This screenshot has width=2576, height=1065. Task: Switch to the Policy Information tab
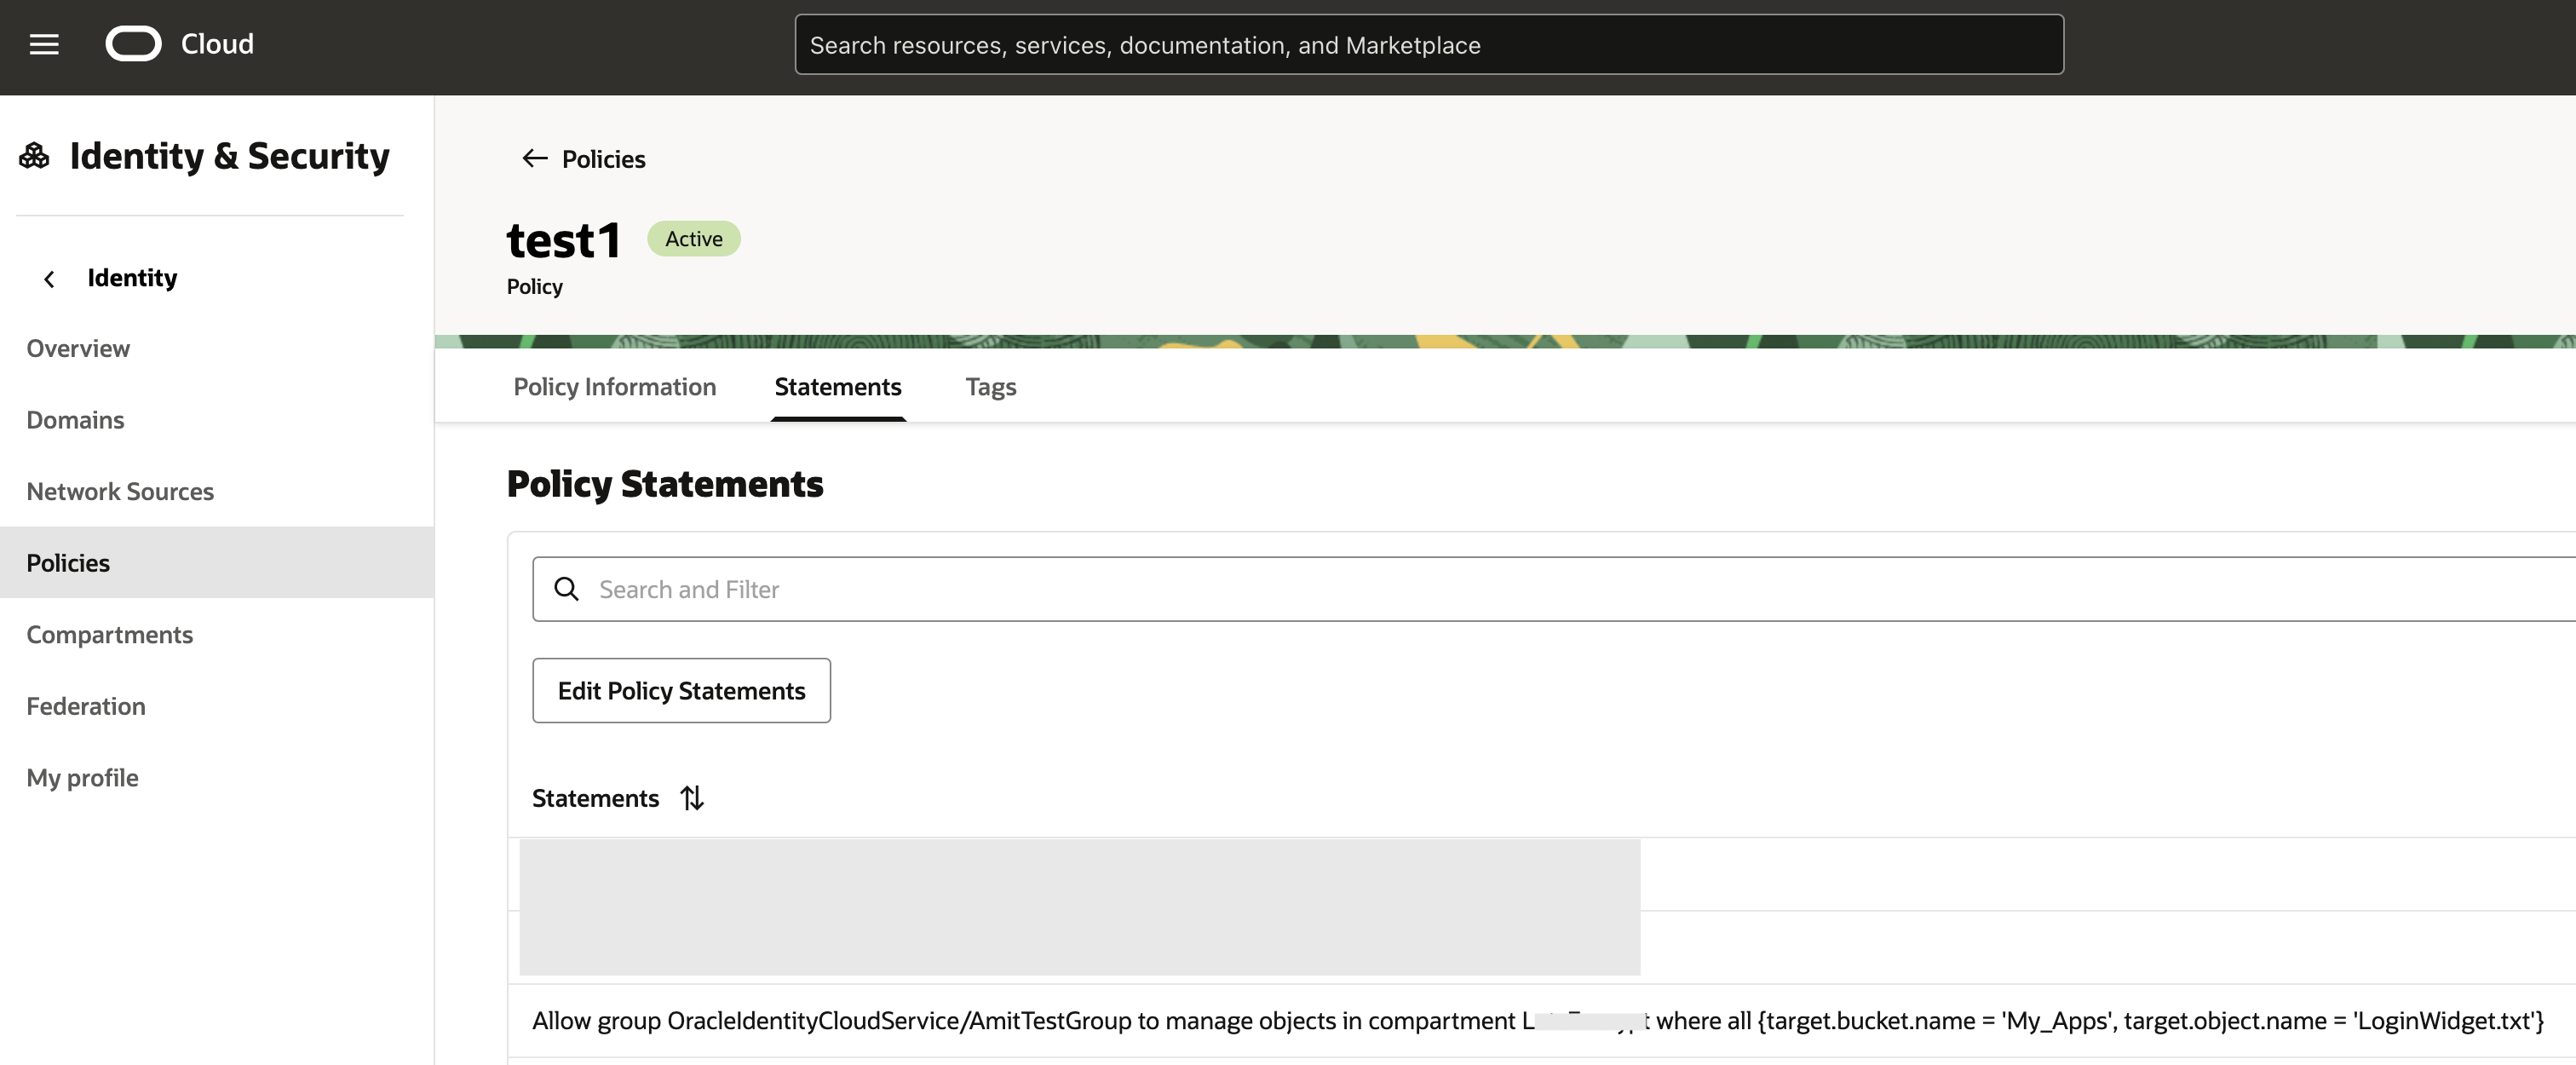click(614, 387)
